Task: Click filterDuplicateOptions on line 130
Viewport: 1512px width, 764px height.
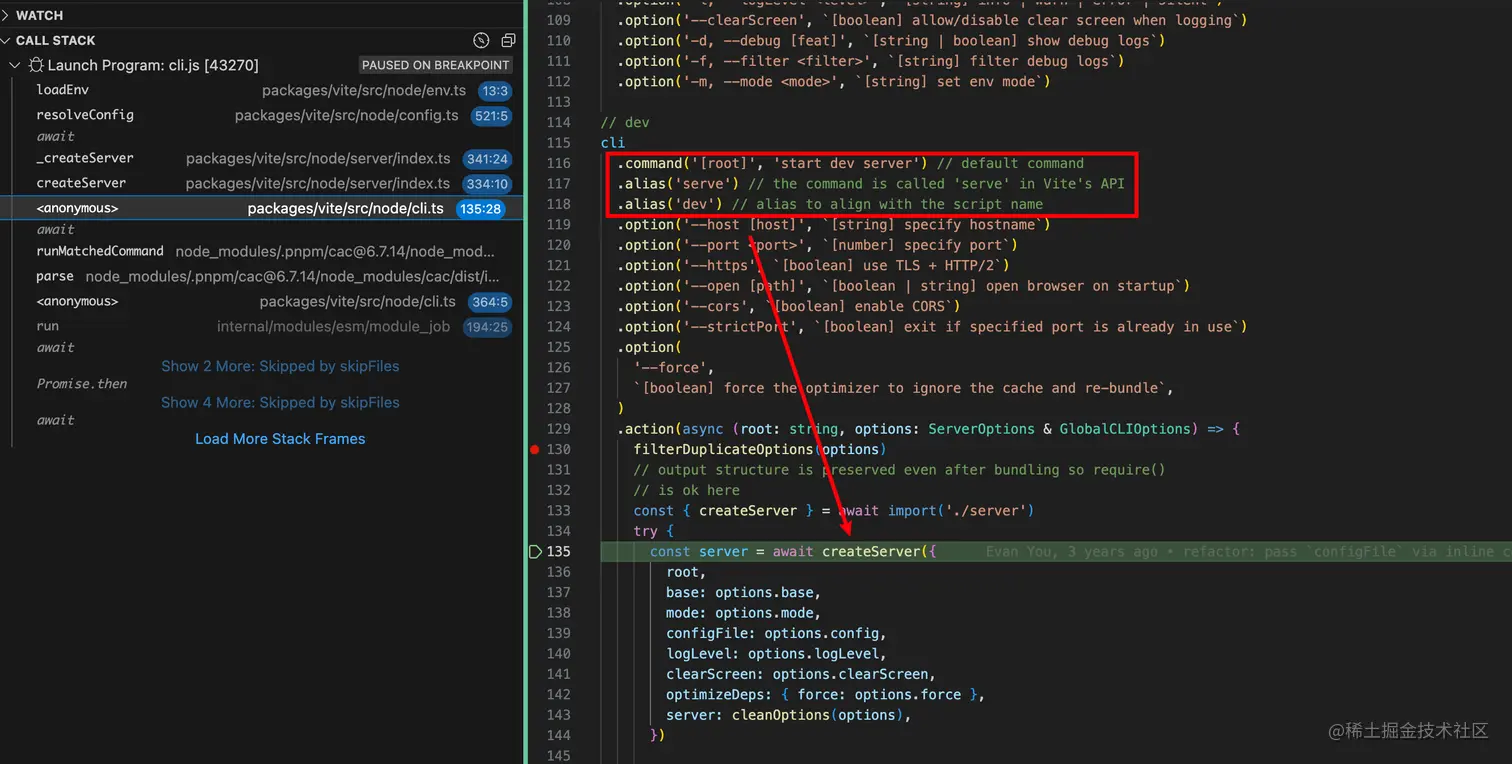Action: tap(724, 450)
